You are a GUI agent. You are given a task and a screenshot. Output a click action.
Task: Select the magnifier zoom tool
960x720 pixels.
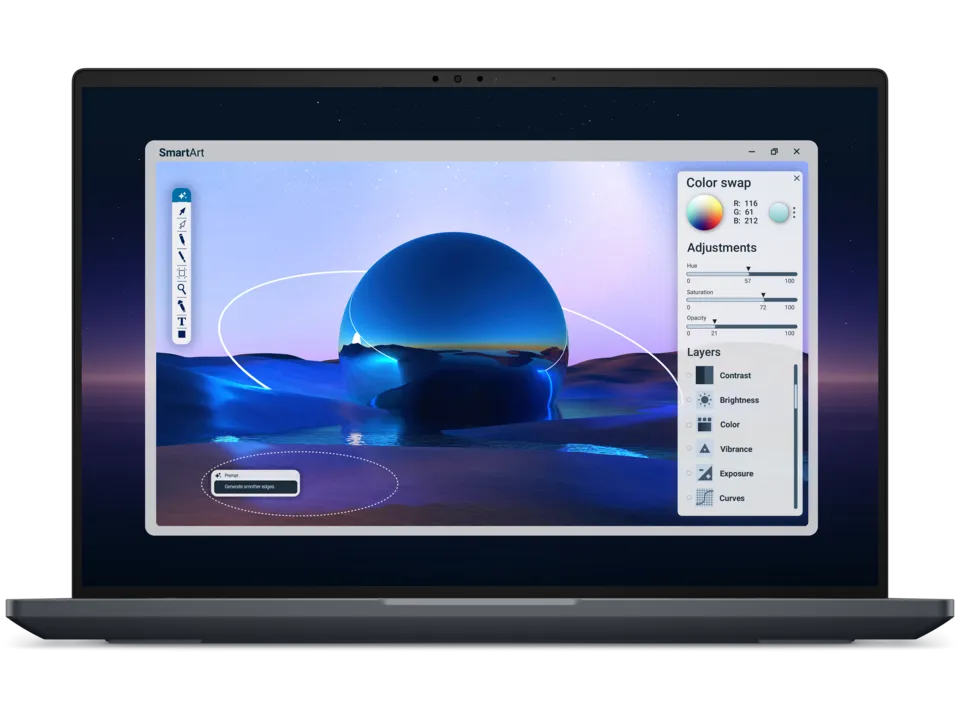[182, 288]
